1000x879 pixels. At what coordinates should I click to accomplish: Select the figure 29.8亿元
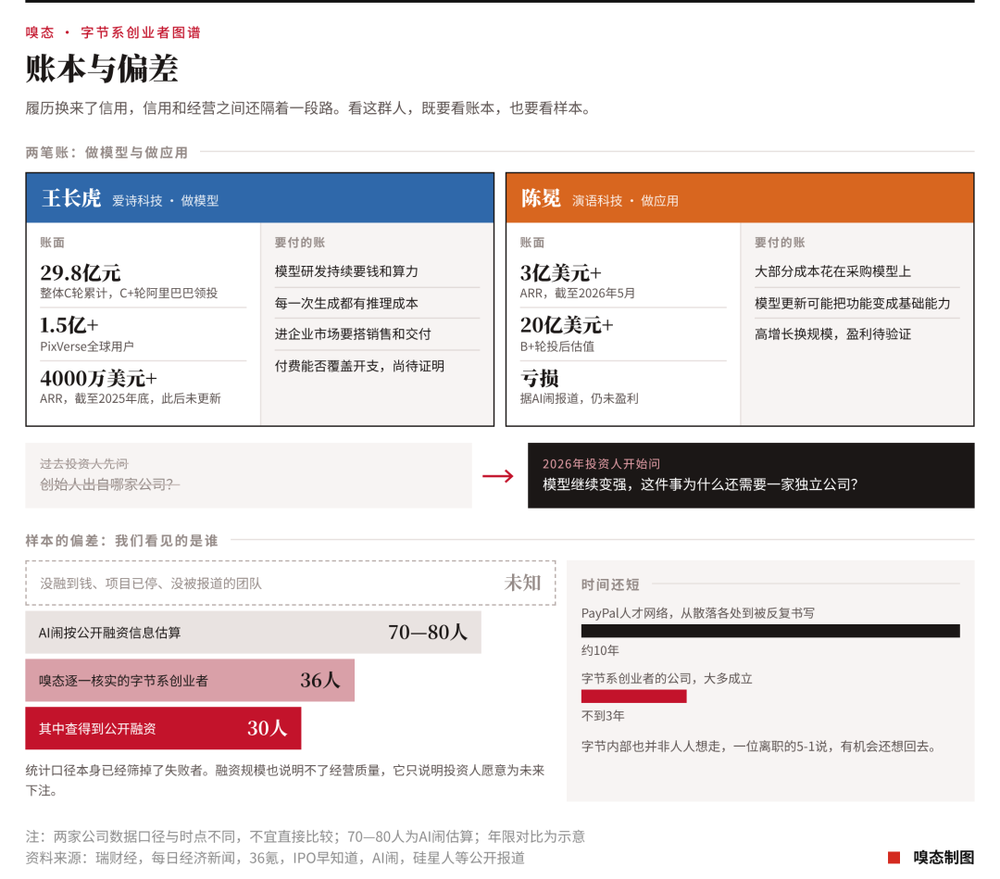(x=80, y=273)
